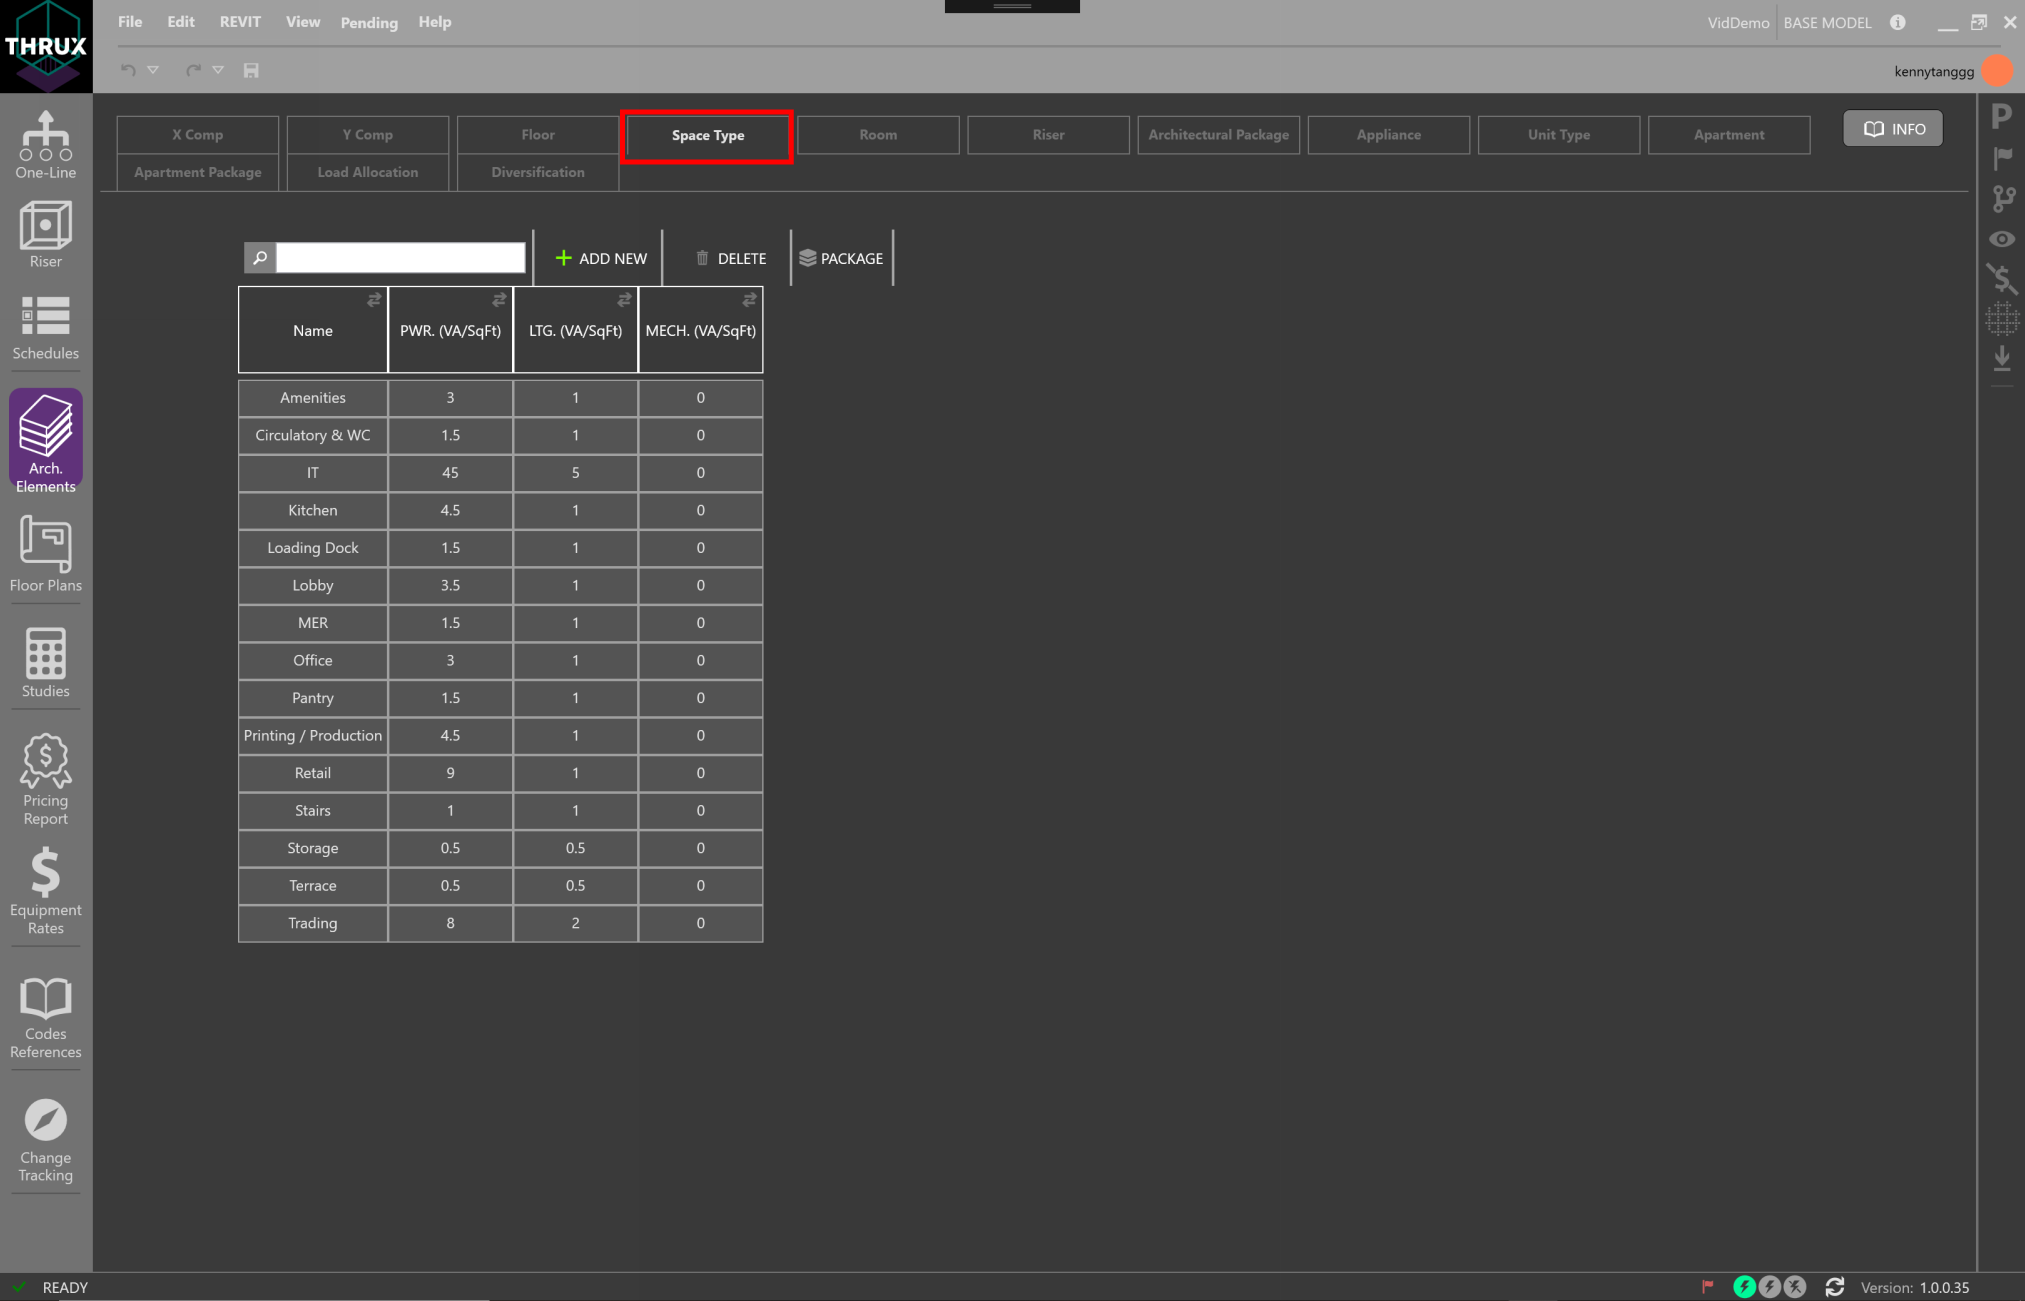Open the Studies calculator section
Screen dimensions: 2025x1301
tap(45, 662)
